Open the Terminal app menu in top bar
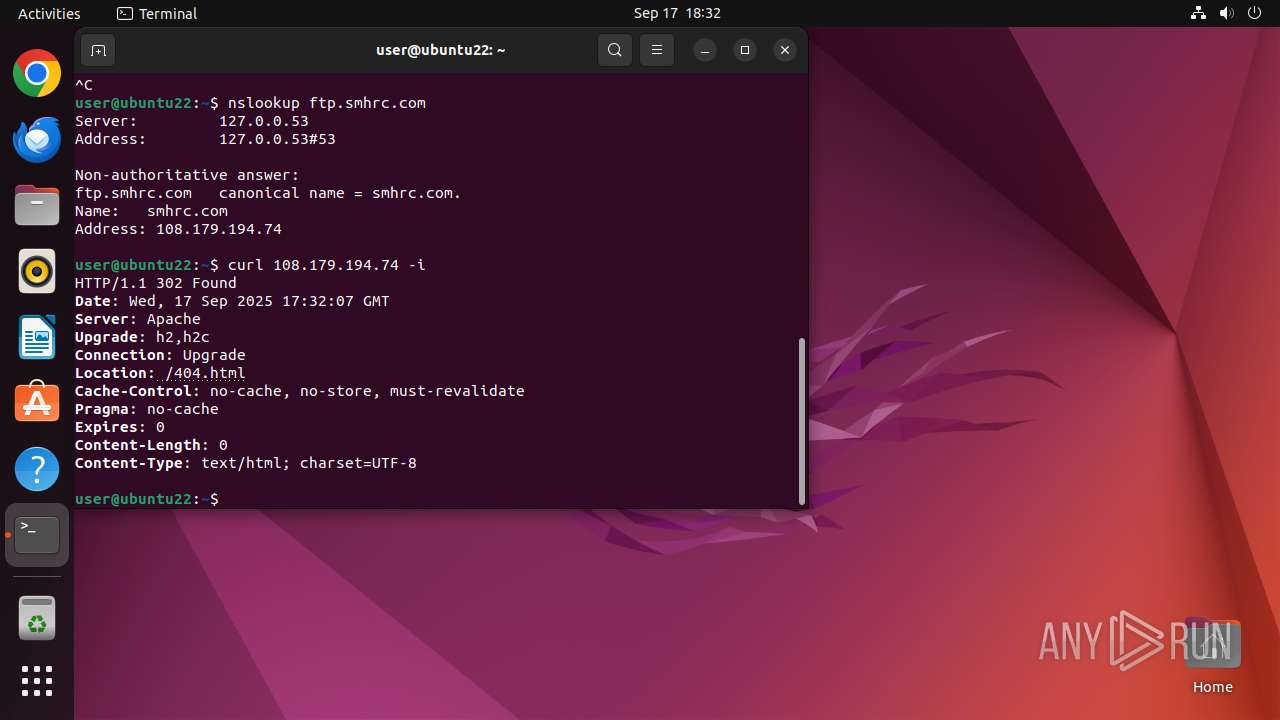 click(157, 13)
